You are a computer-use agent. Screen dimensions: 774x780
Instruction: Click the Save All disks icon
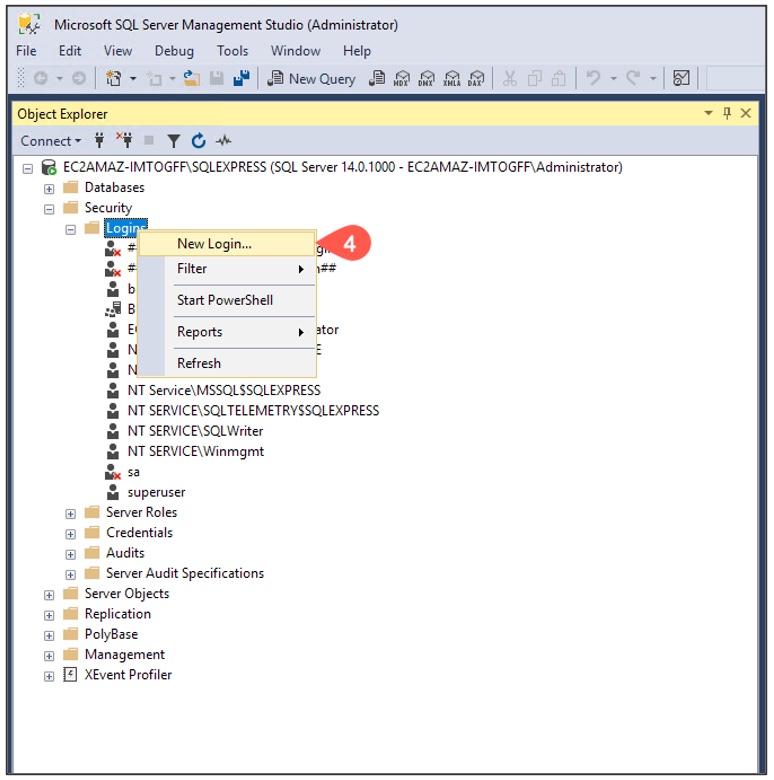tap(240, 78)
